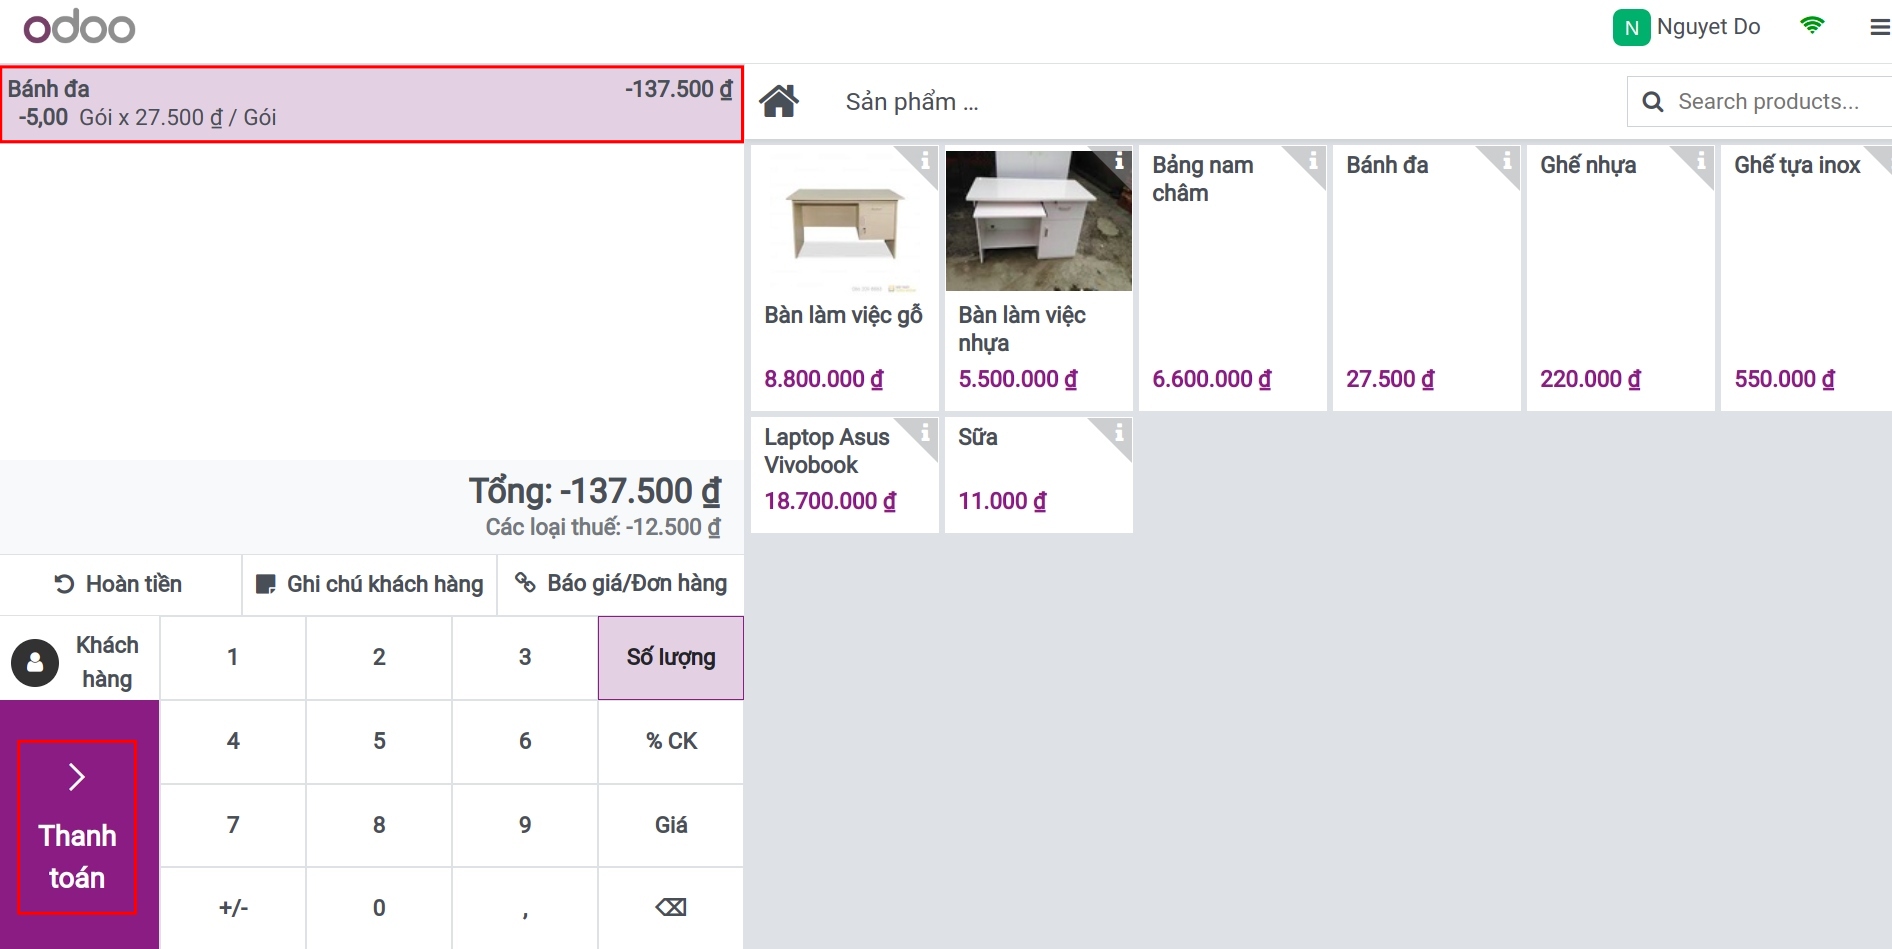The width and height of the screenshot is (1892, 949).
Task: Open info corner icon on Sữa
Action: 1118,433
